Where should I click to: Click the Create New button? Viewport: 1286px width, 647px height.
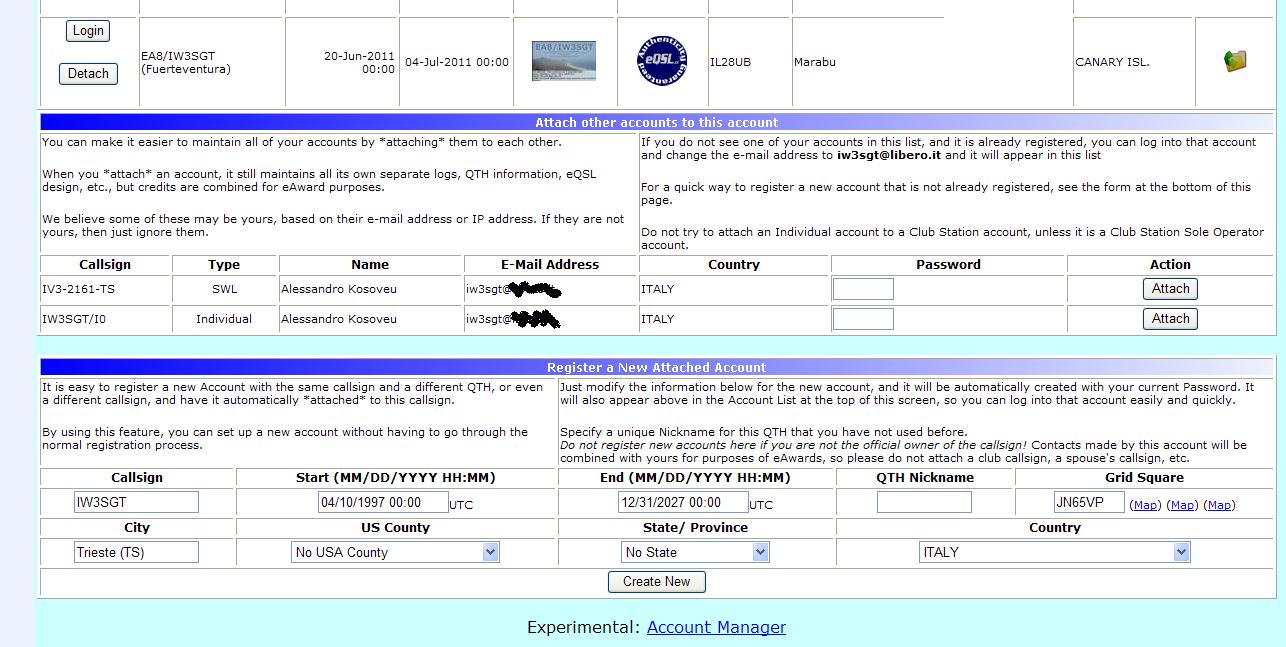point(656,582)
